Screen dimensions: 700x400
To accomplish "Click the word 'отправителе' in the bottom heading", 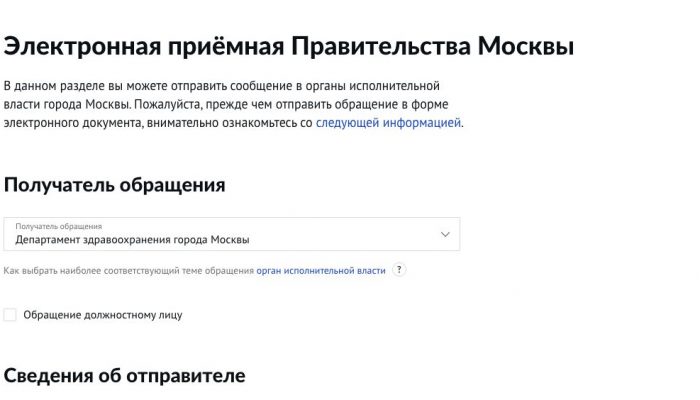I will [190, 376].
